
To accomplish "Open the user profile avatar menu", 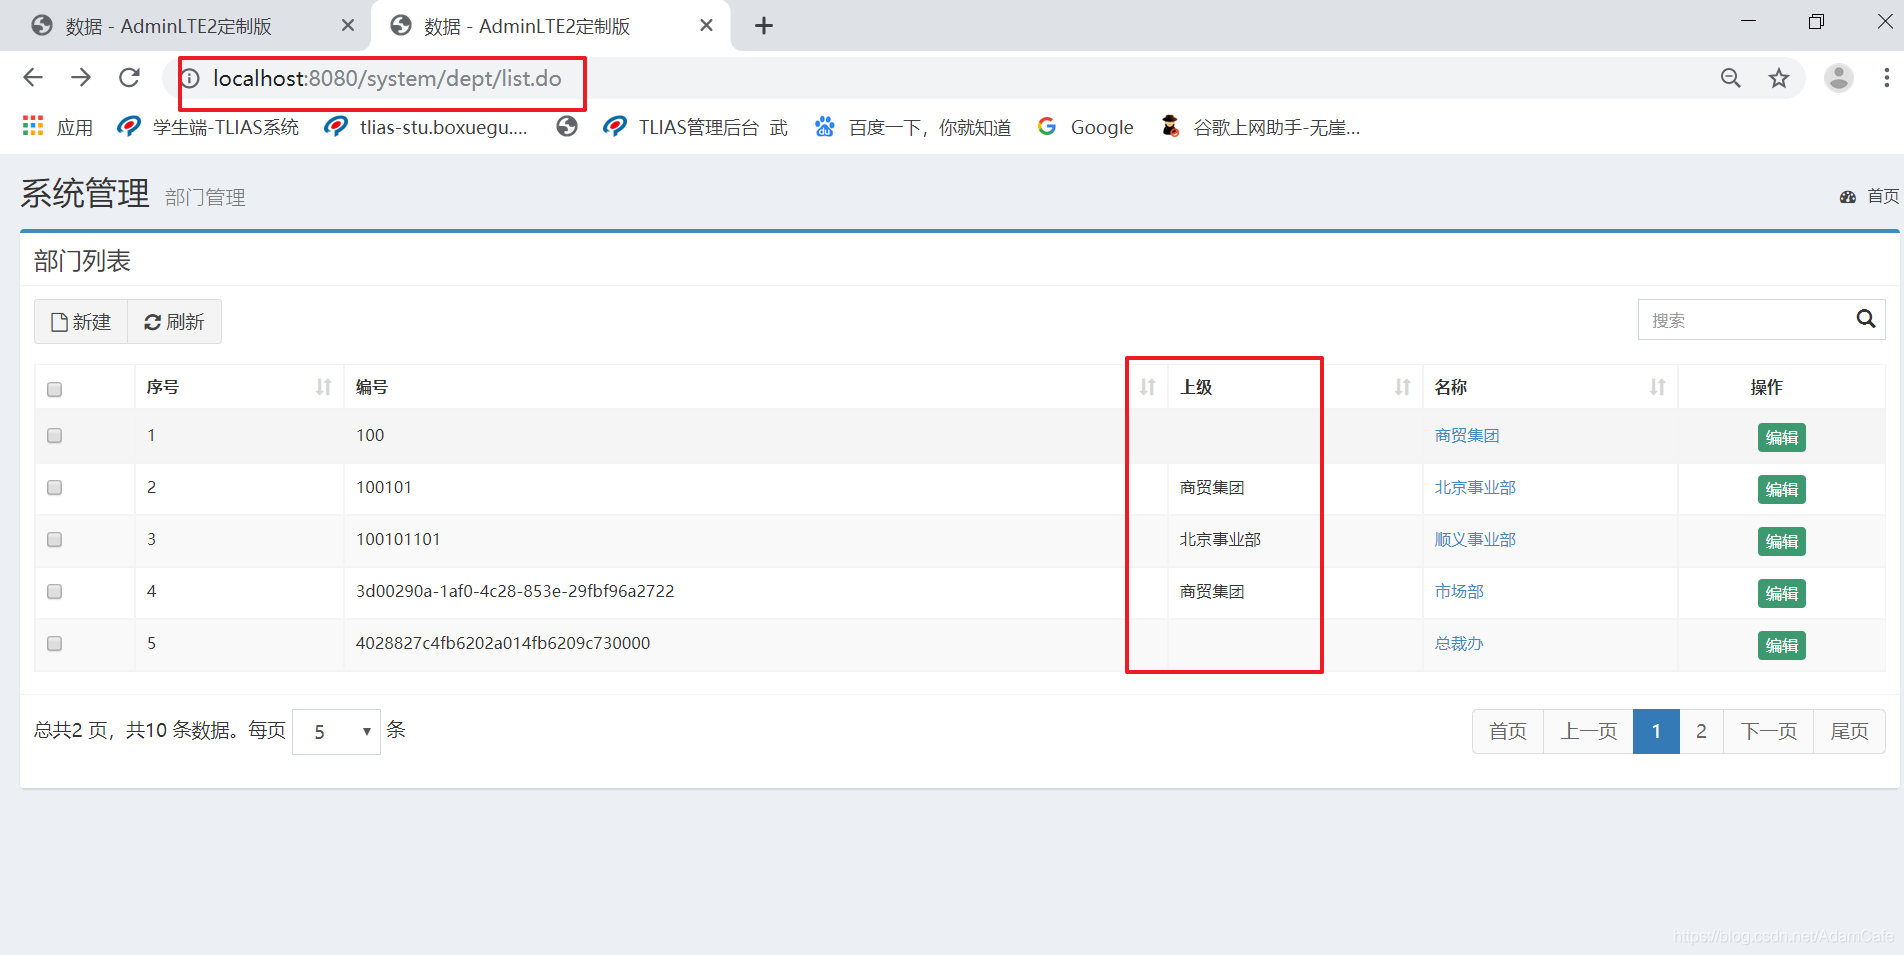I will (1839, 78).
